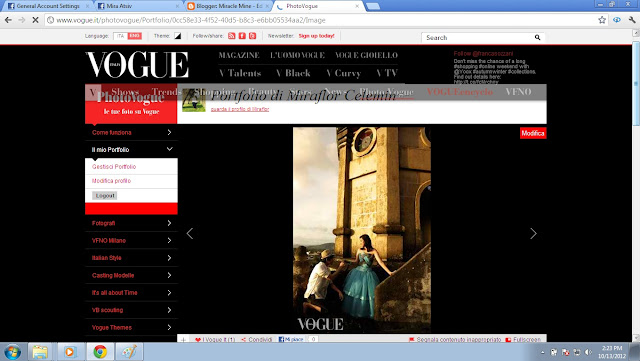
Task: Click the third red follow/share icon
Action: (x=253, y=36)
